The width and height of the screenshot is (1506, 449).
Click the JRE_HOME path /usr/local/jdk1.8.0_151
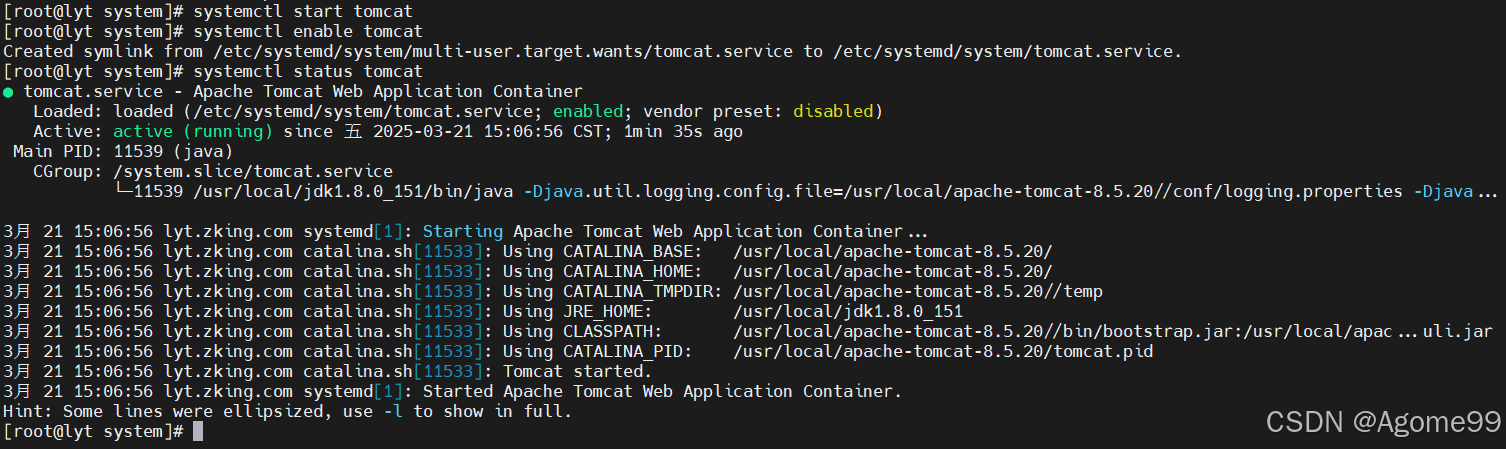click(x=848, y=312)
